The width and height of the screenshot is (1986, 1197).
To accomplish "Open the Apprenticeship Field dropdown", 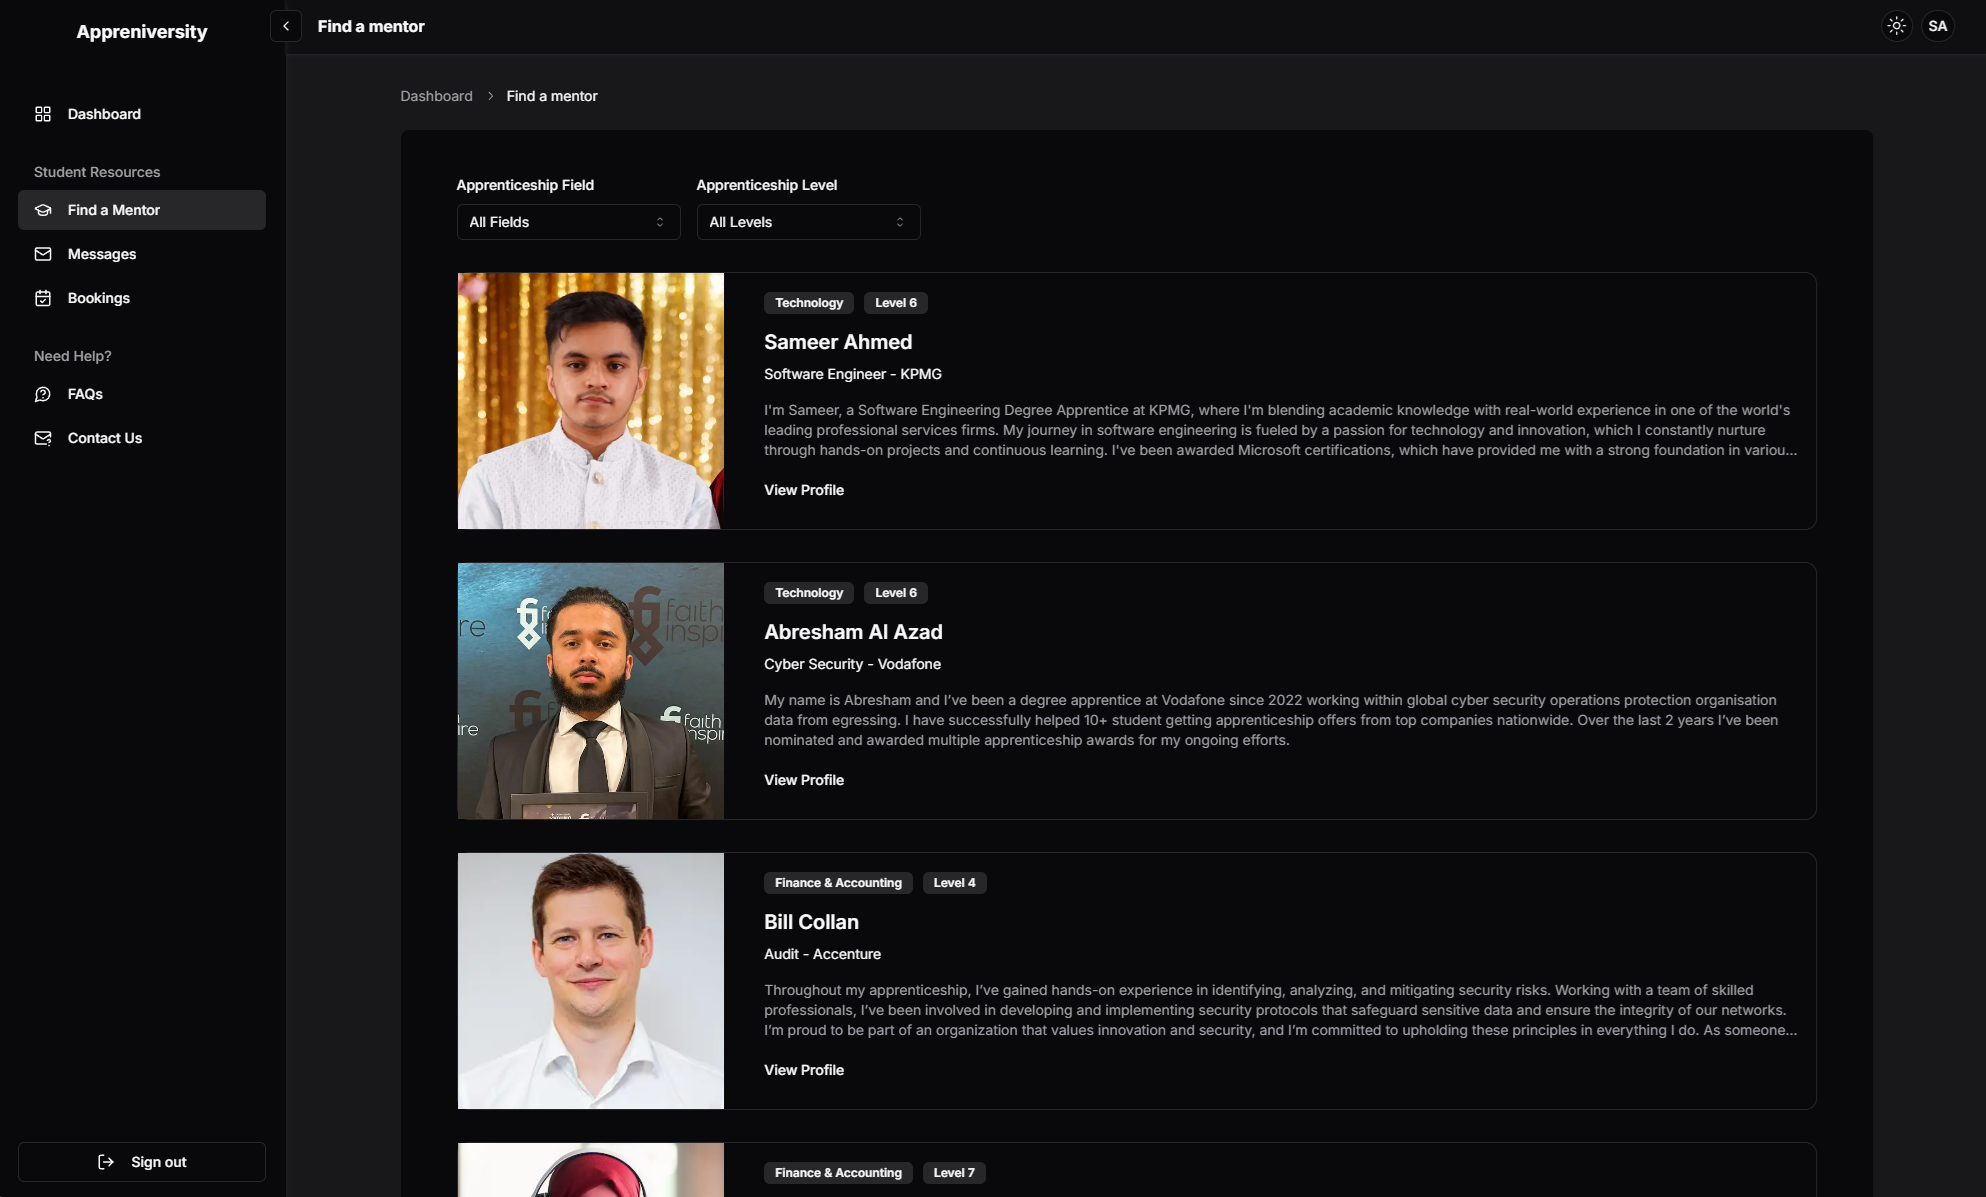I will click(x=568, y=222).
